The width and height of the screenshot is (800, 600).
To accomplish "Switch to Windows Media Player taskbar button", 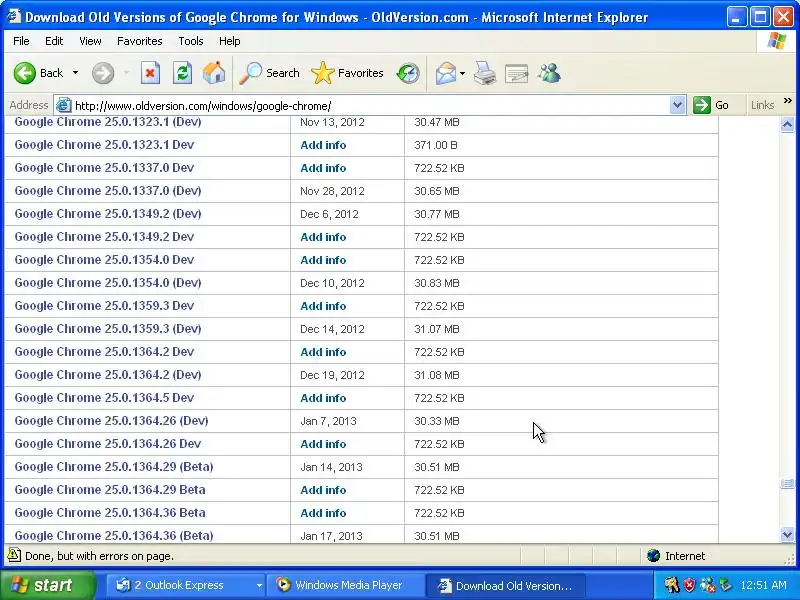I will 346,585.
